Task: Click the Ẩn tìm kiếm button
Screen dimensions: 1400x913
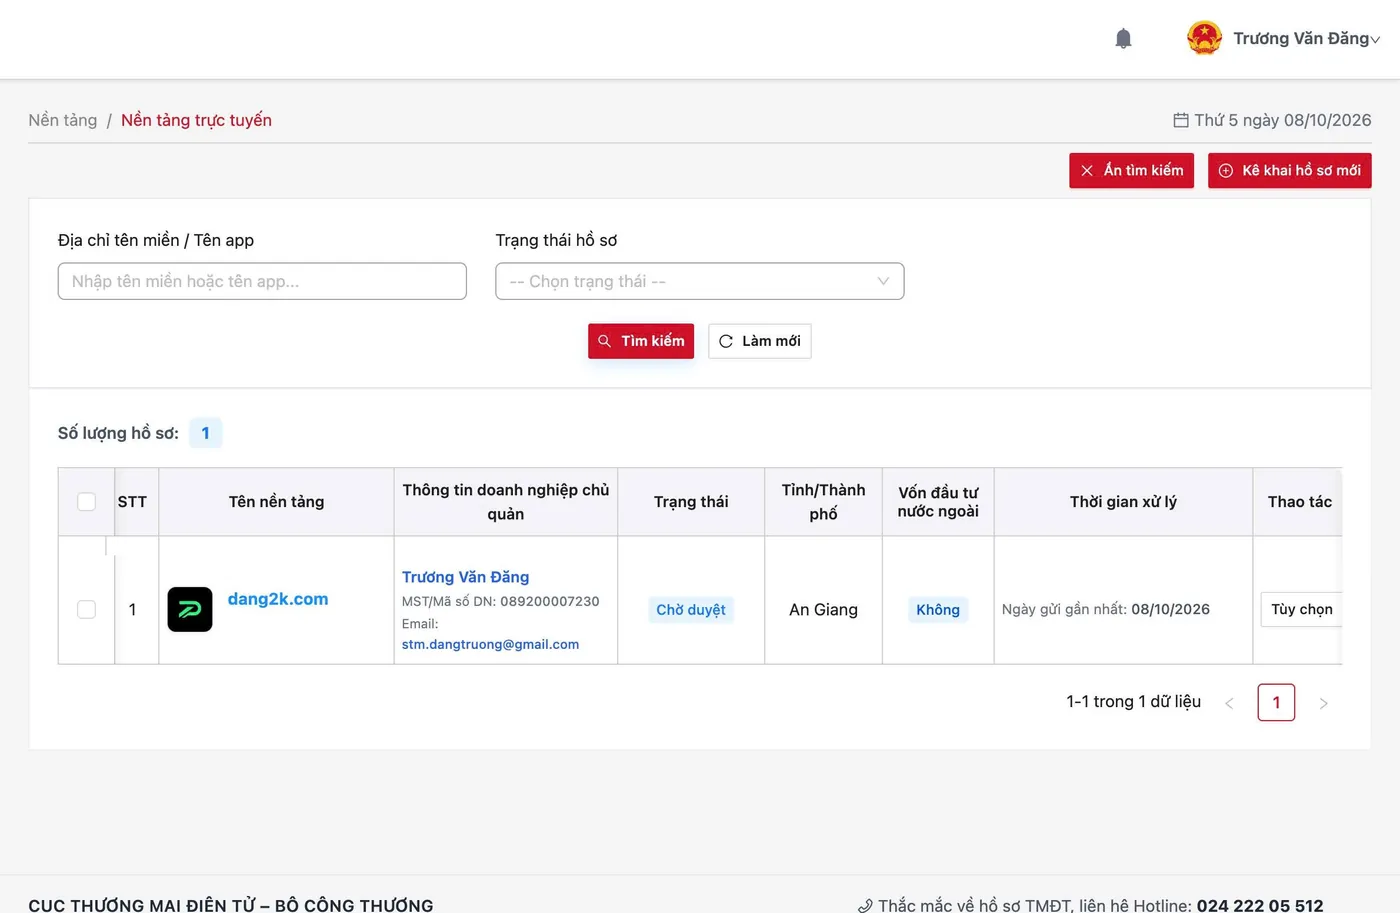Action: coord(1131,170)
